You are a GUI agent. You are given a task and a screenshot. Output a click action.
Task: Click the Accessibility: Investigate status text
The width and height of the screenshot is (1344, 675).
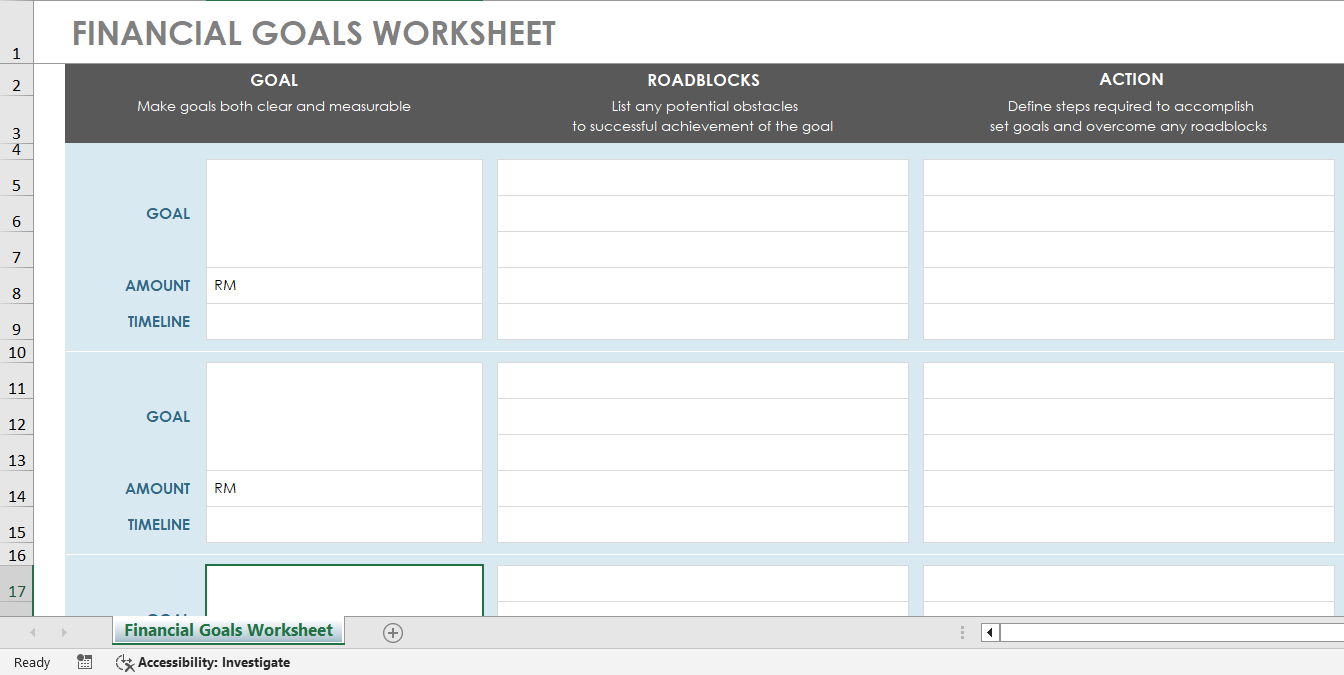(x=214, y=662)
